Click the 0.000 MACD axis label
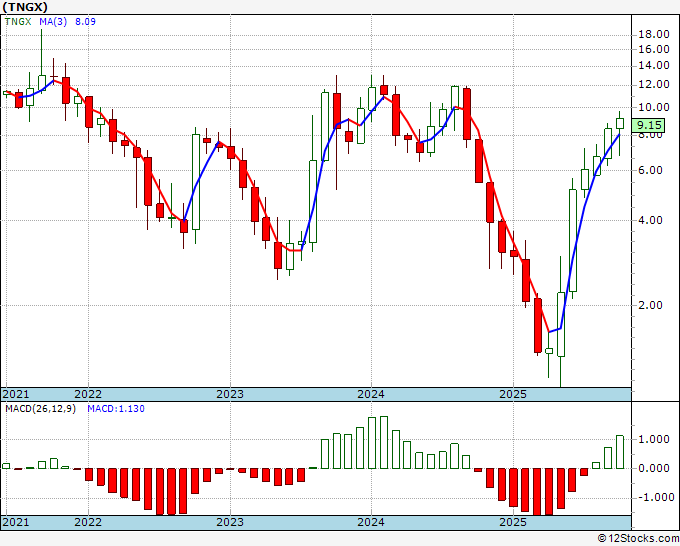 654,468
